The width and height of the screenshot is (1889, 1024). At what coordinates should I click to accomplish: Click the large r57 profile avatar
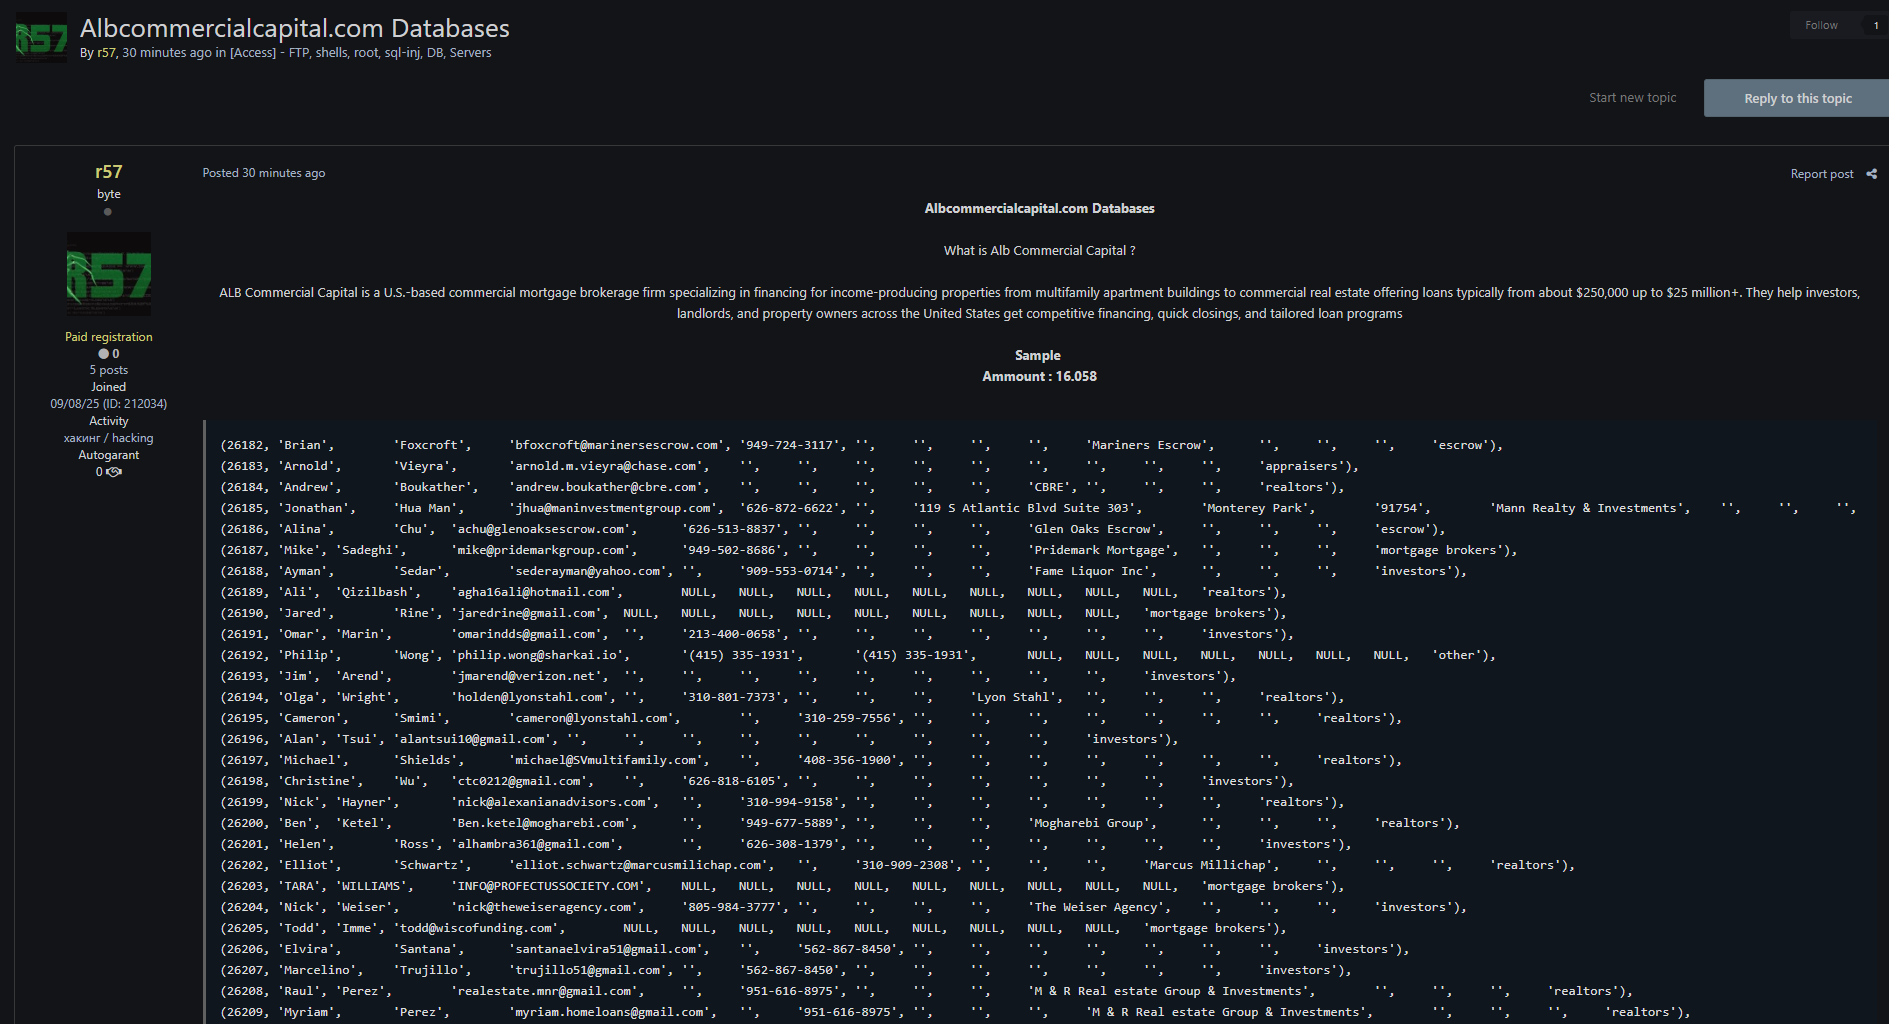tap(109, 274)
